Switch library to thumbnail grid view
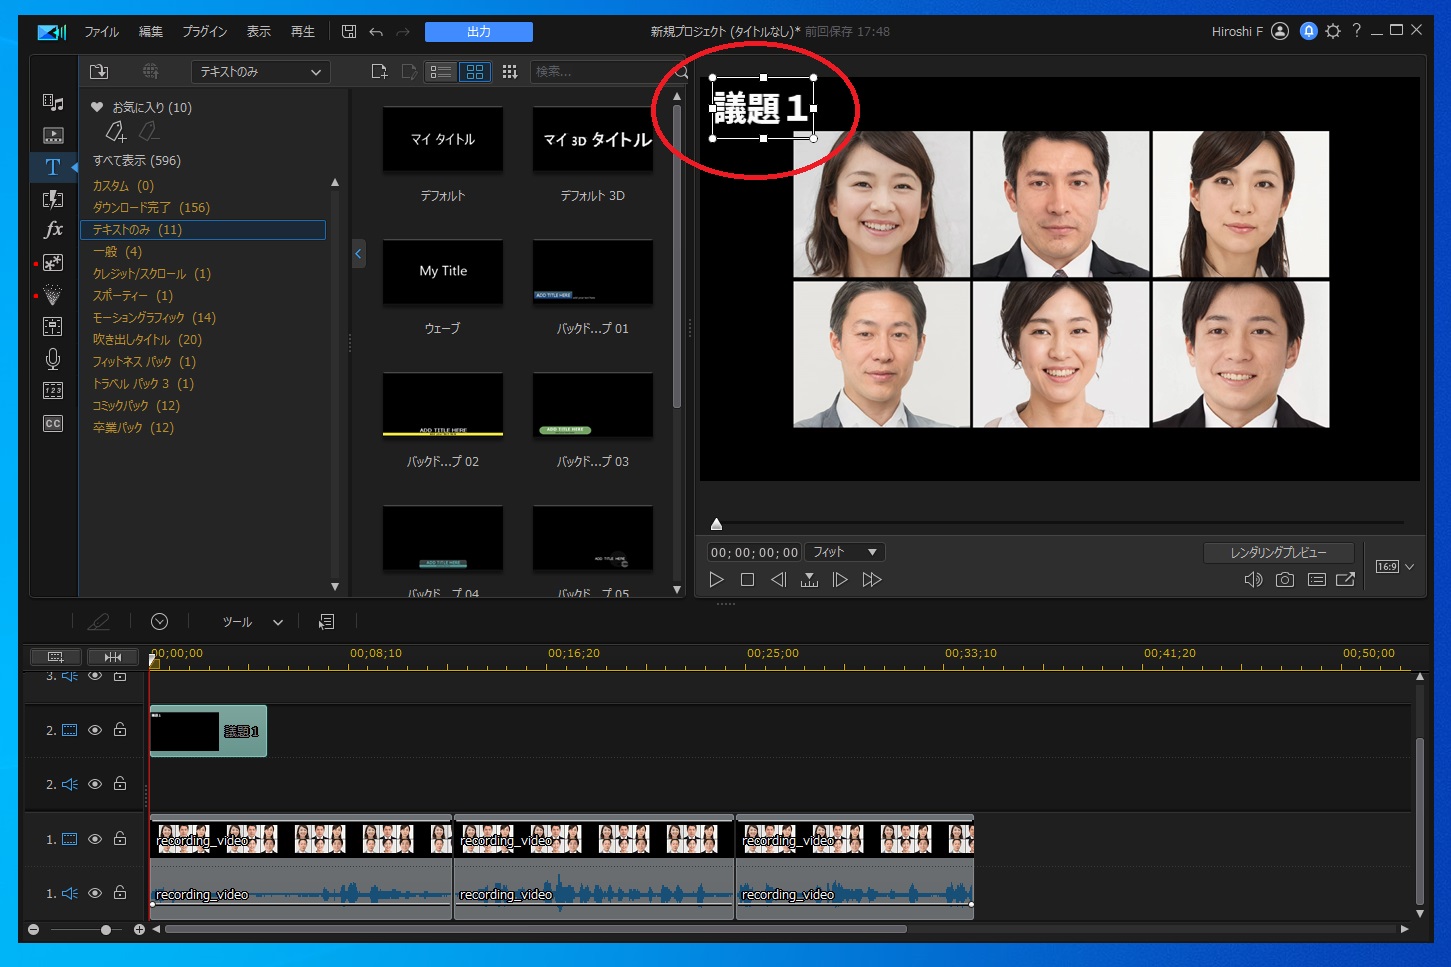Image resolution: width=1451 pixels, height=967 pixels. tap(475, 72)
